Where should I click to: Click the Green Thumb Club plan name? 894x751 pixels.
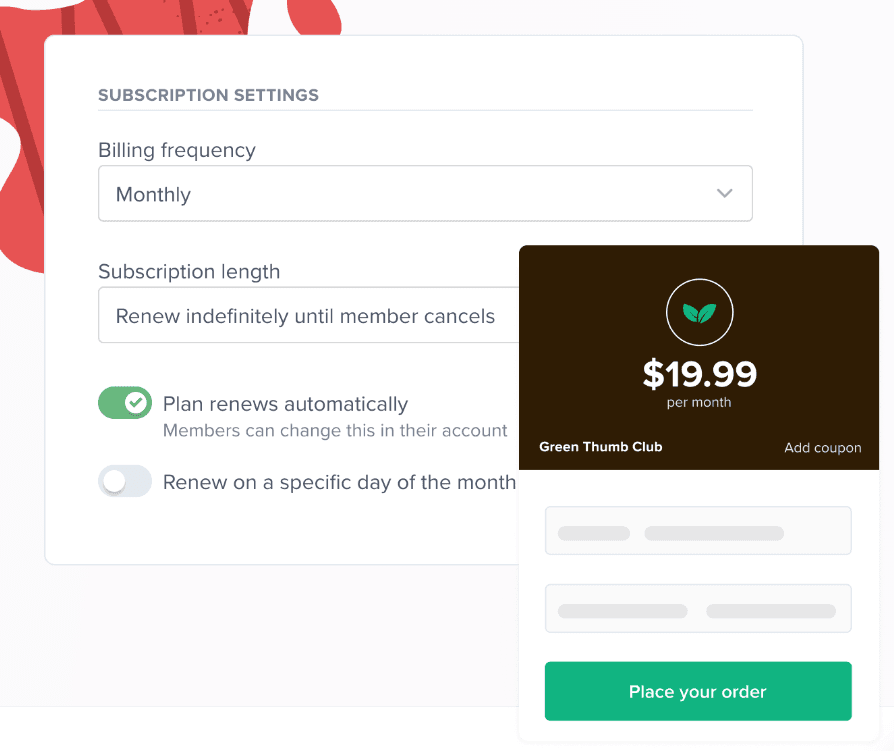(600, 446)
